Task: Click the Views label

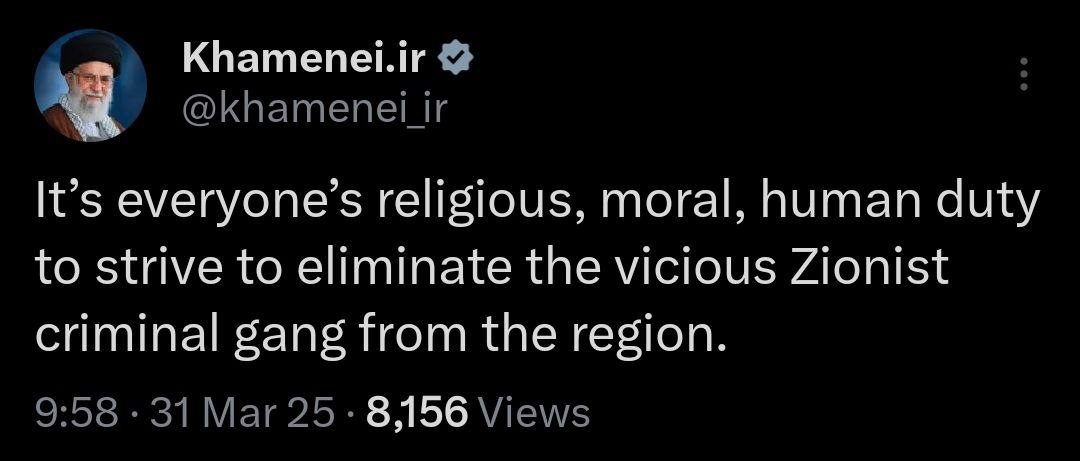Action: tap(535, 411)
